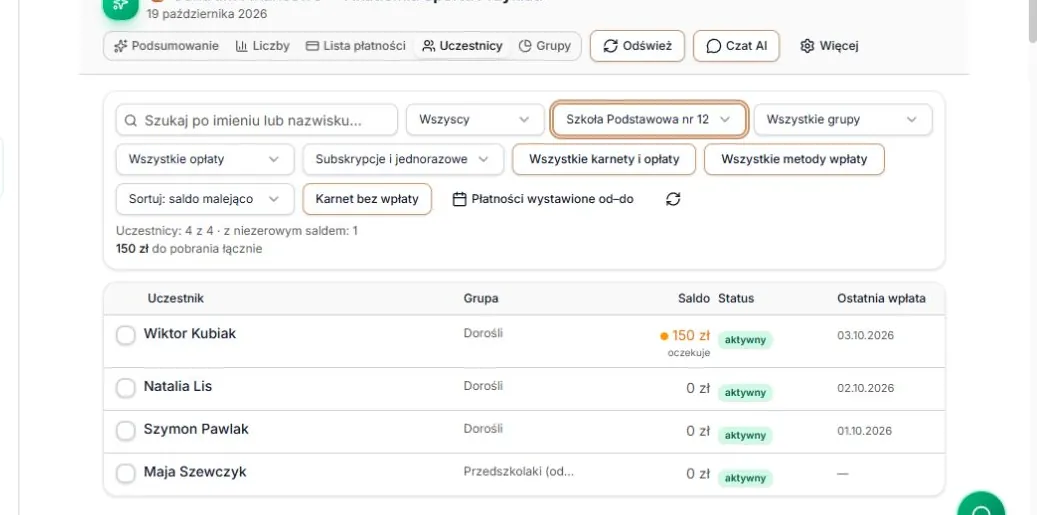
Task: Open Czat AI
Action: pos(736,46)
